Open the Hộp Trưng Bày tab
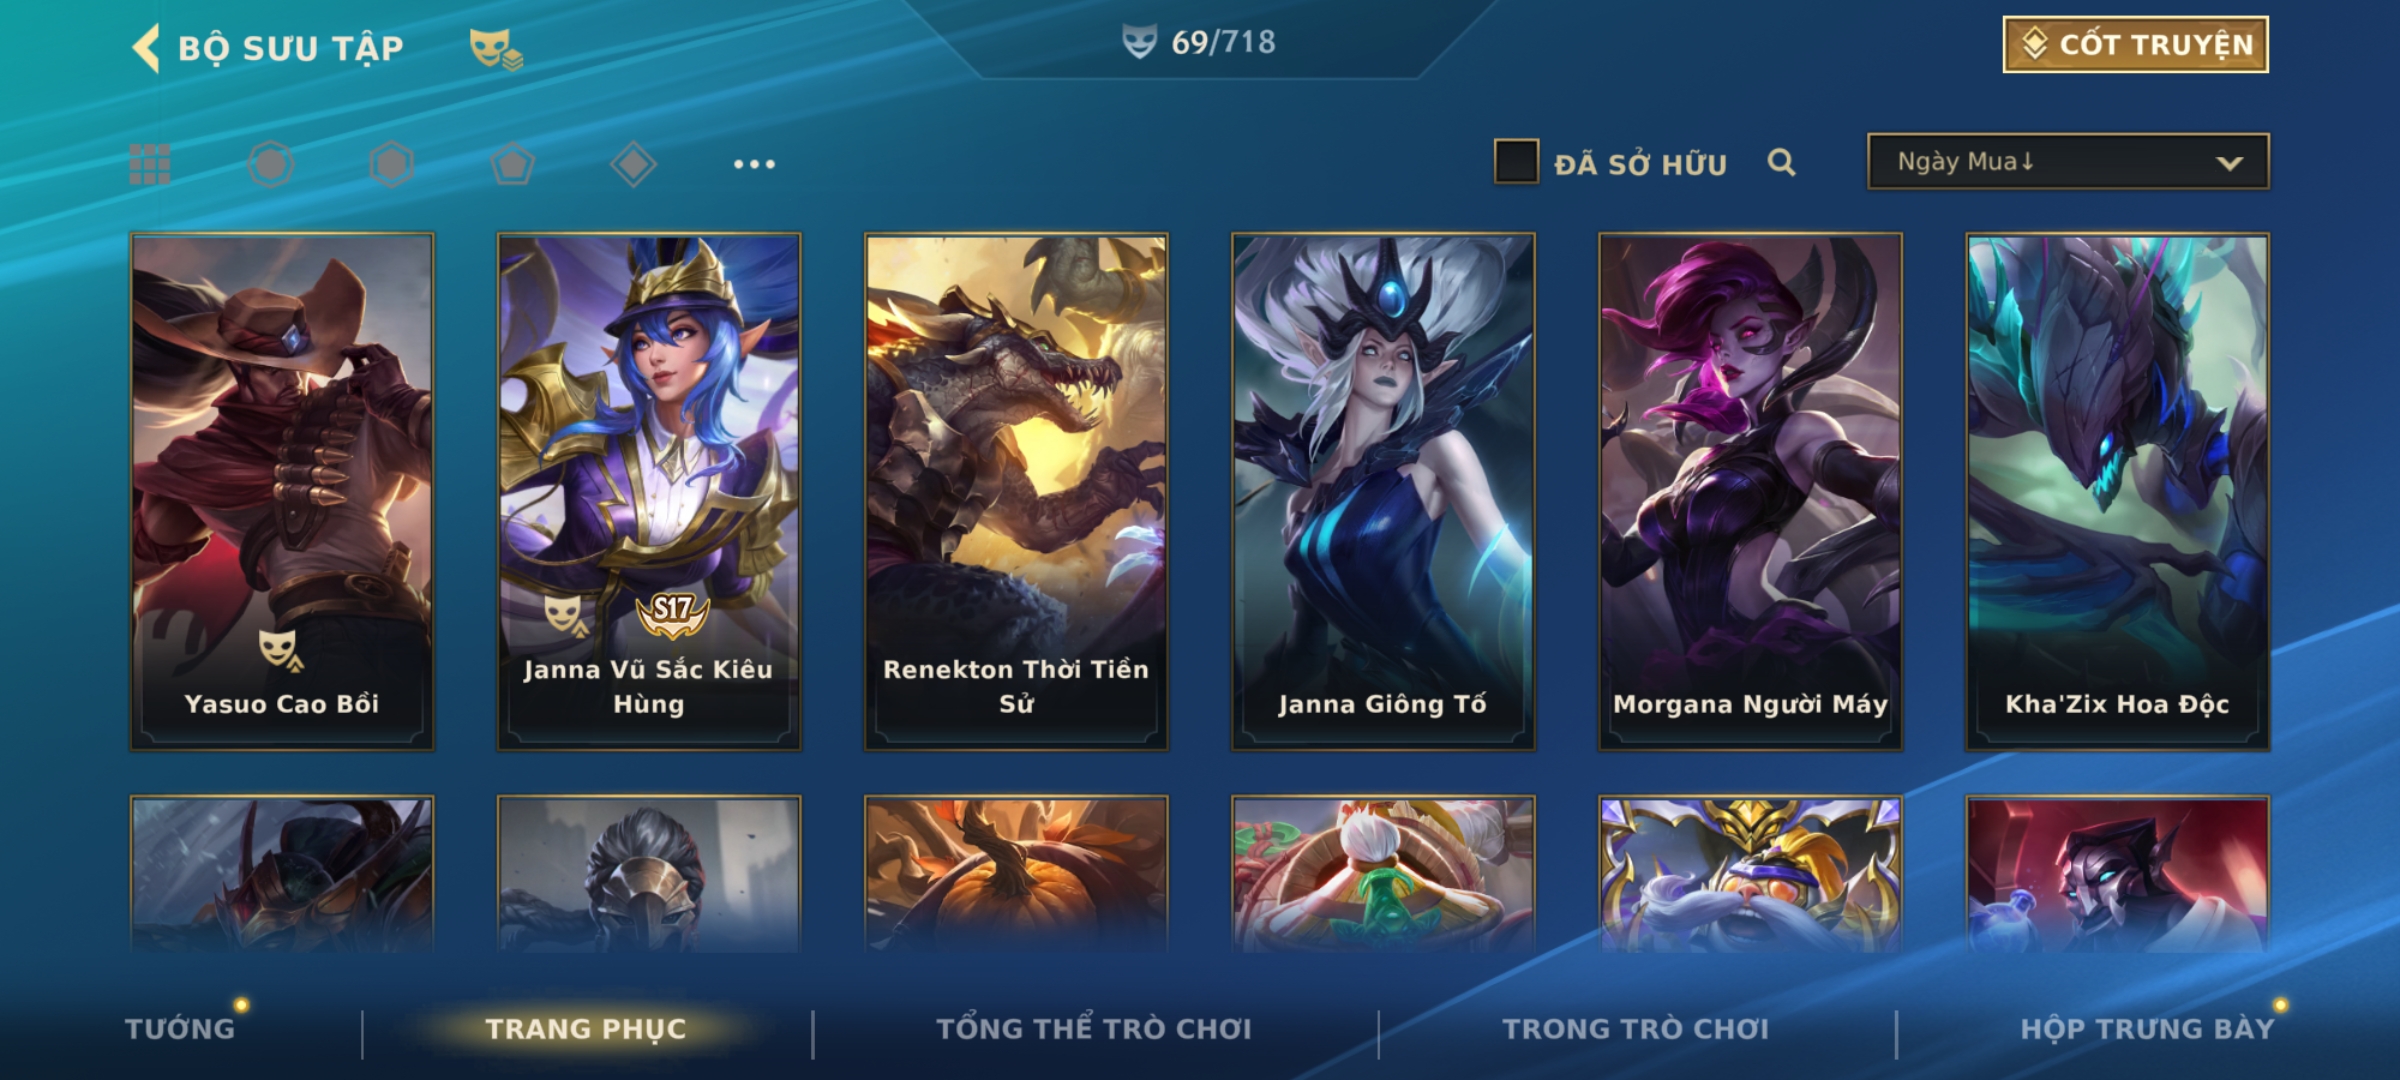 [2148, 1028]
